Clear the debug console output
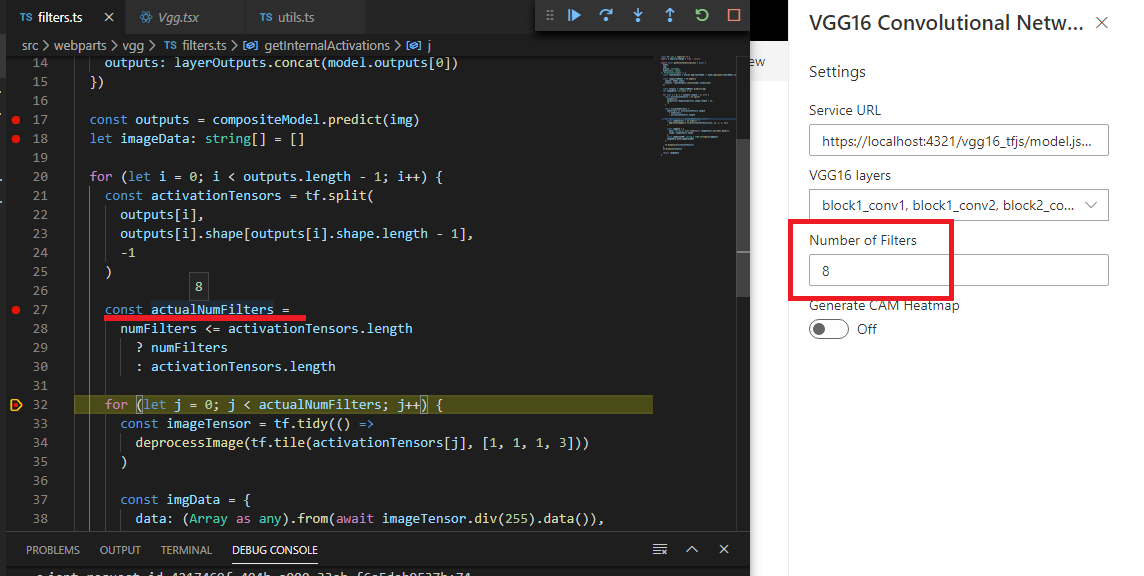1144x576 pixels. click(x=660, y=549)
